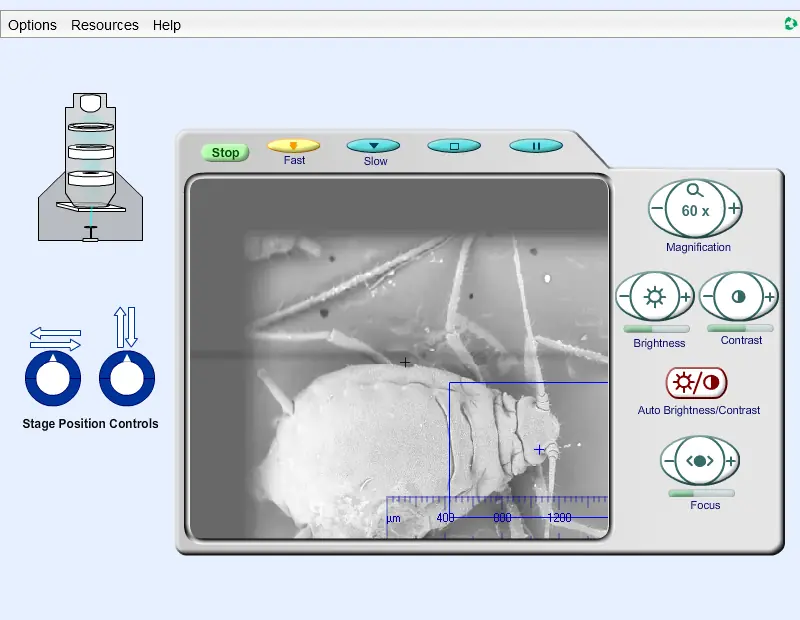Click the square scan mode button
The height and width of the screenshot is (620, 800).
pos(454,146)
